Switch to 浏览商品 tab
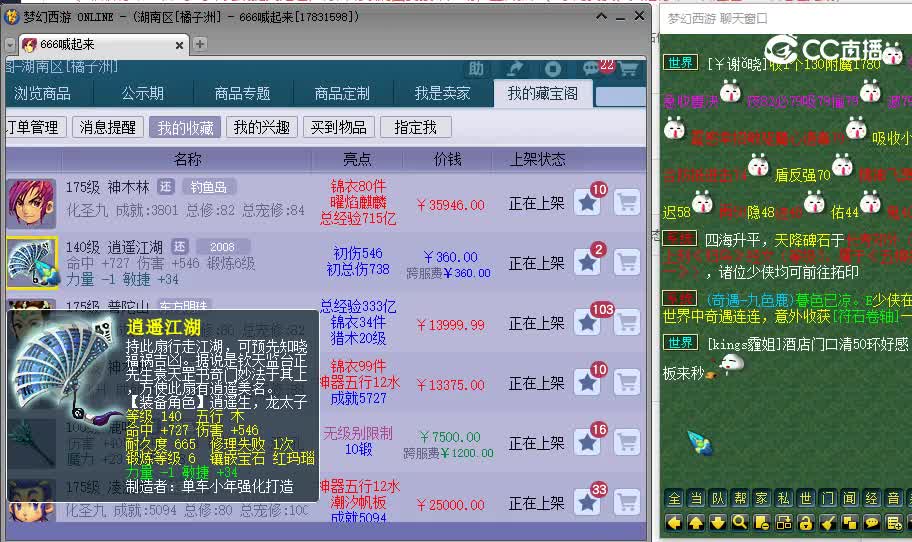 [x=42, y=94]
